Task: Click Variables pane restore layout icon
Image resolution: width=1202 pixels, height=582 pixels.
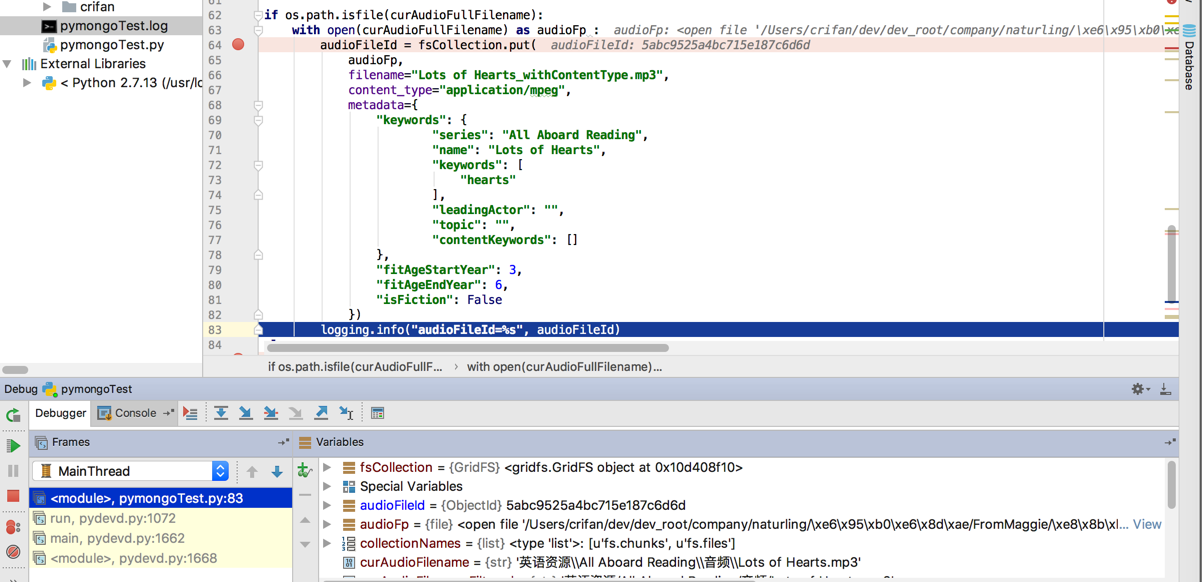Action: [x=1169, y=442]
